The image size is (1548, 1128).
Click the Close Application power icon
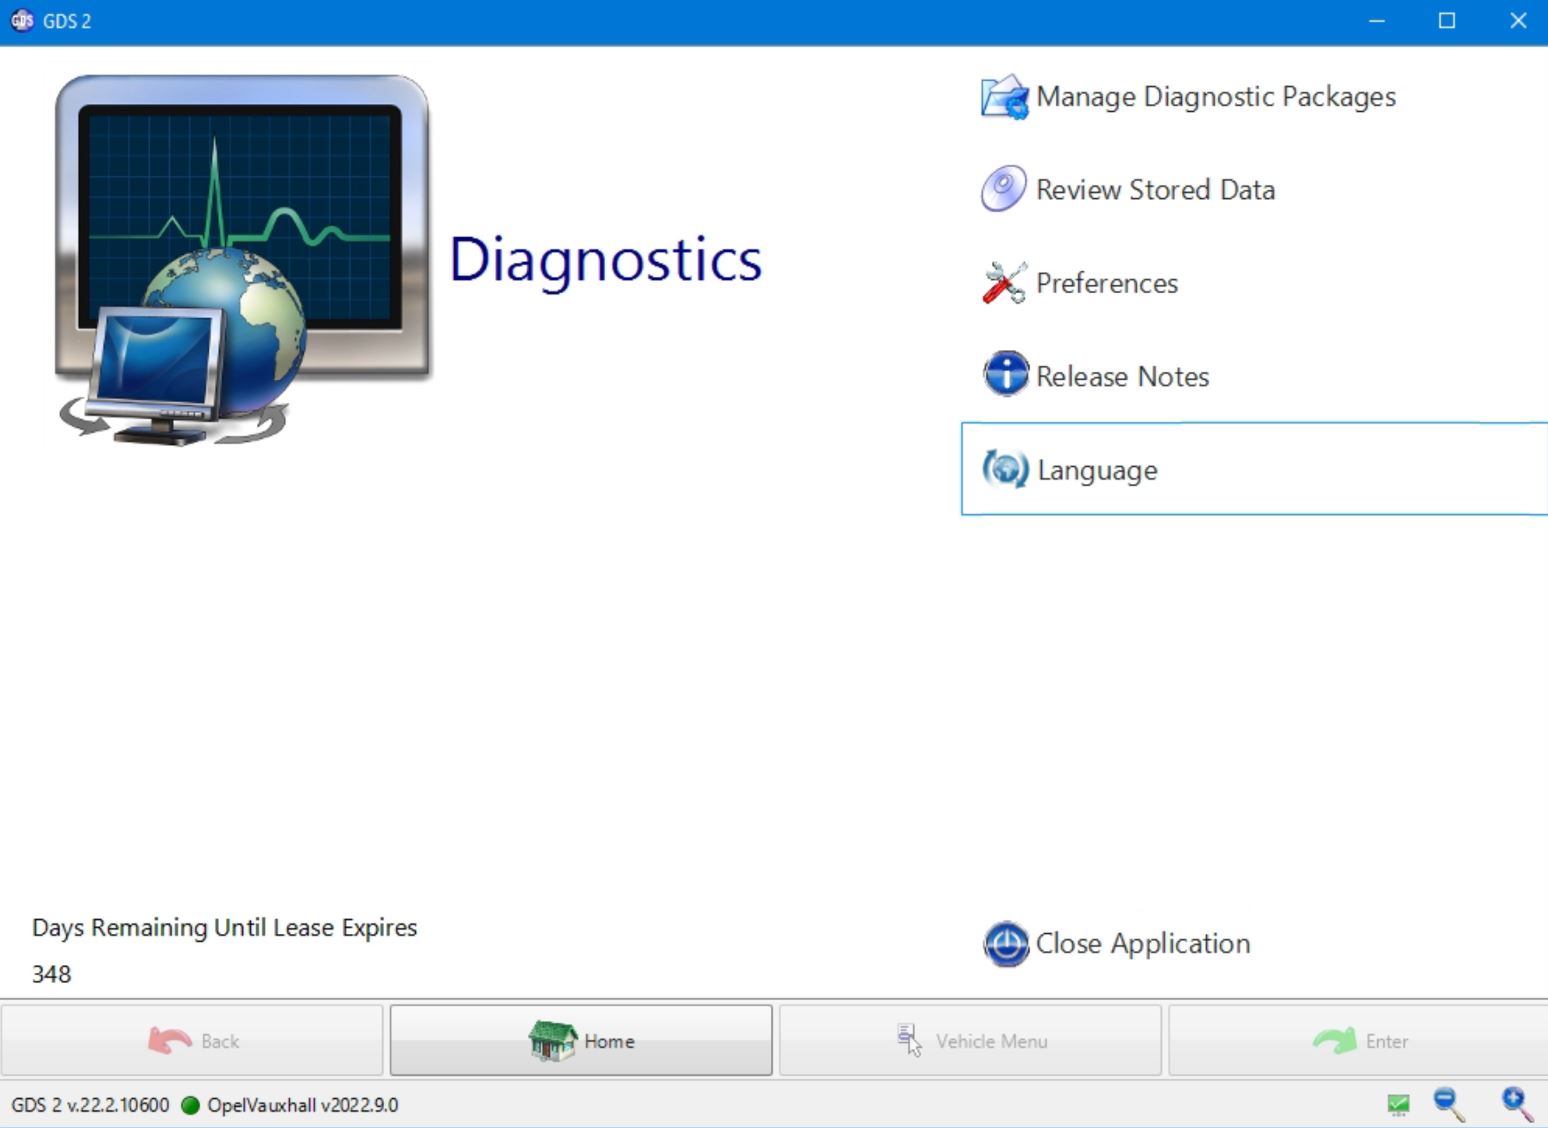[x=1006, y=944]
